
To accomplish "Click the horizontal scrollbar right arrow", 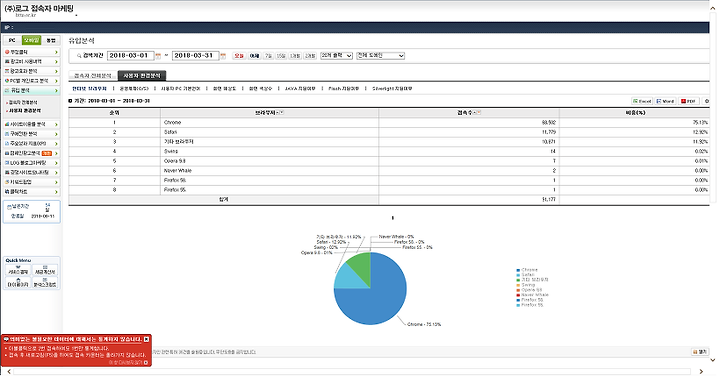I will coord(701,371).
